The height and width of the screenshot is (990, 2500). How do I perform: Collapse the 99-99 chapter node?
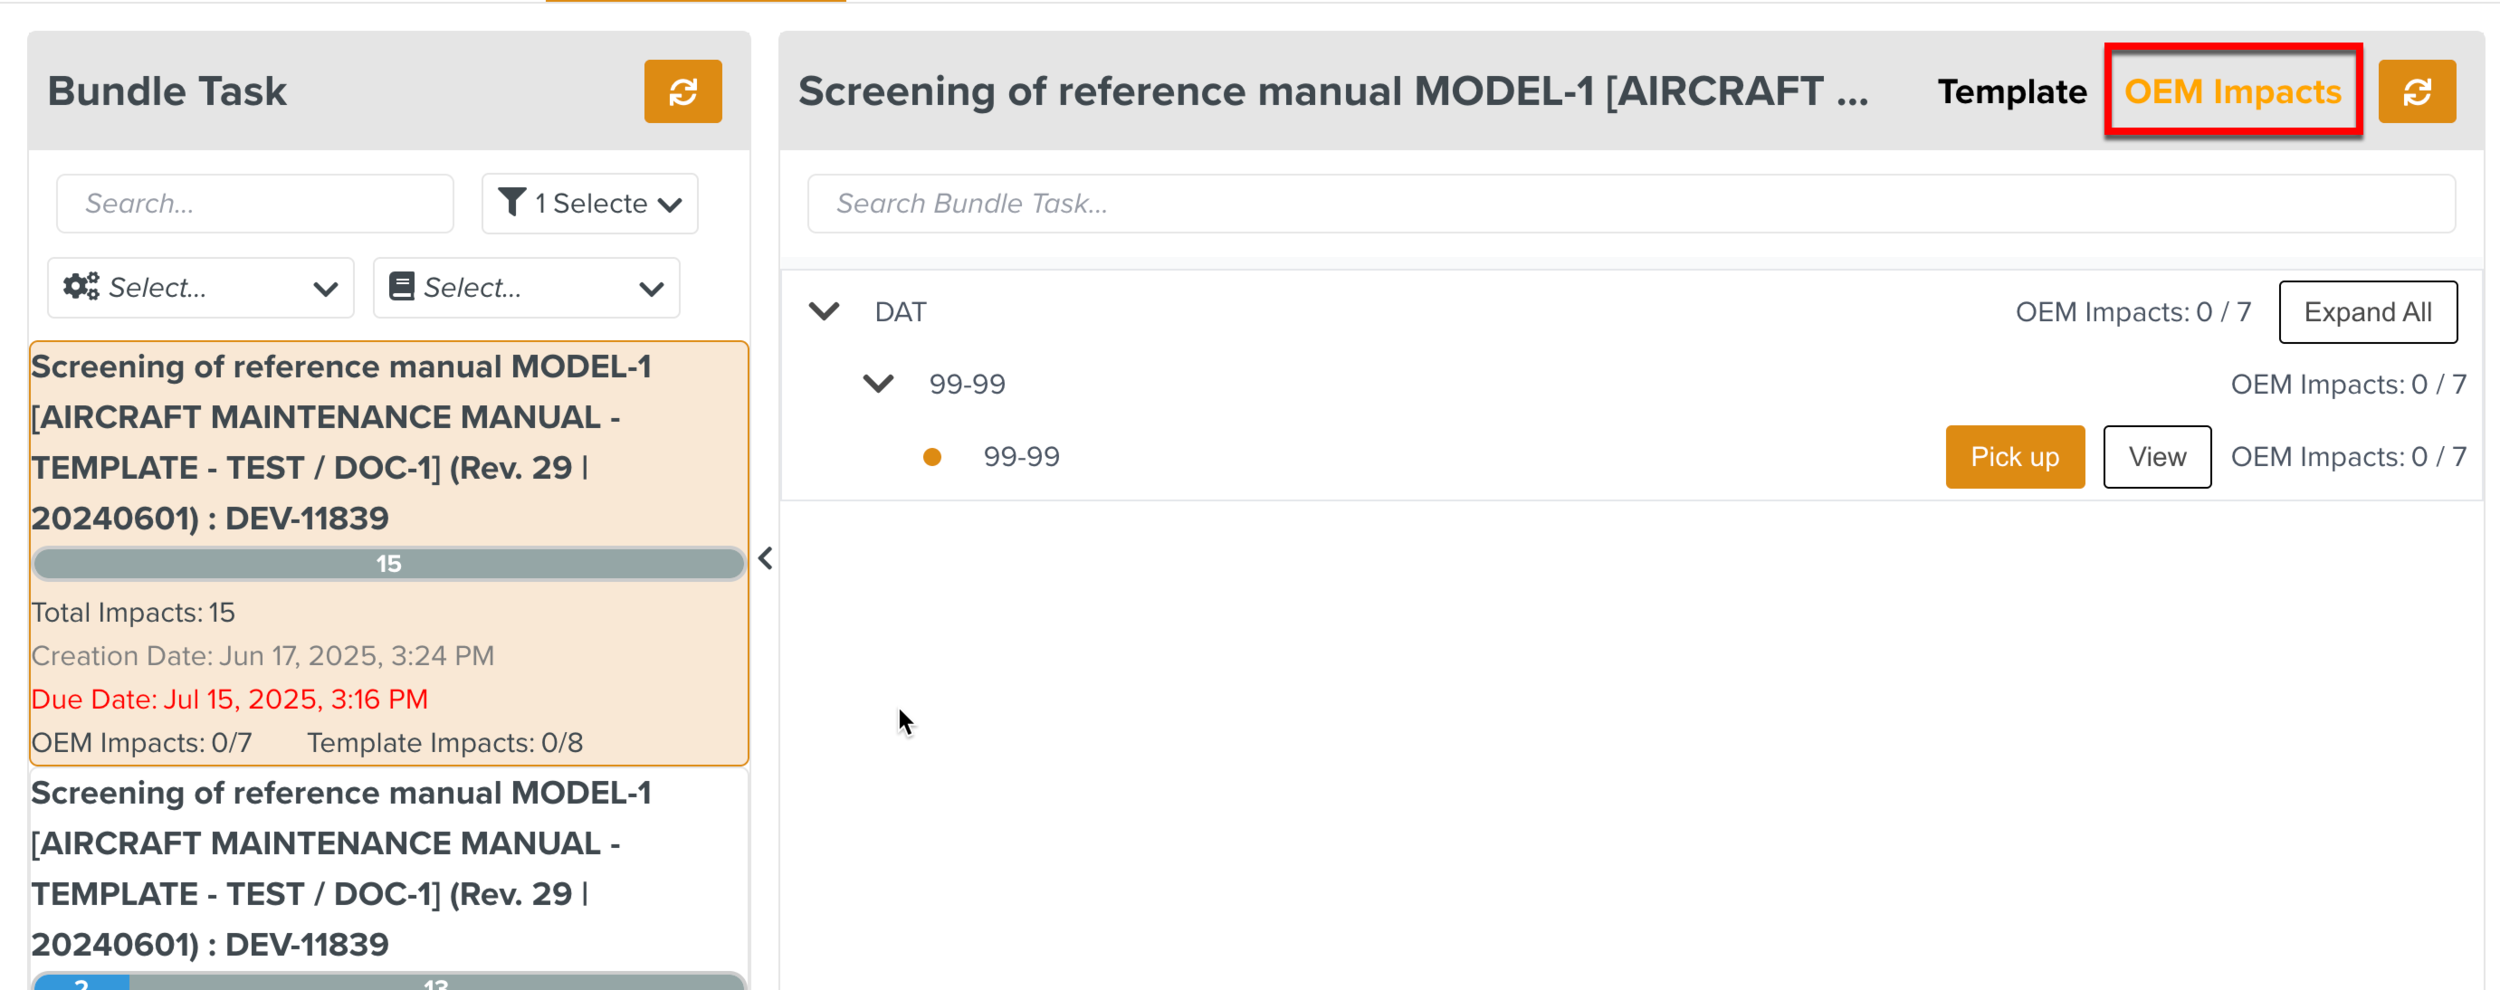point(878,383)
